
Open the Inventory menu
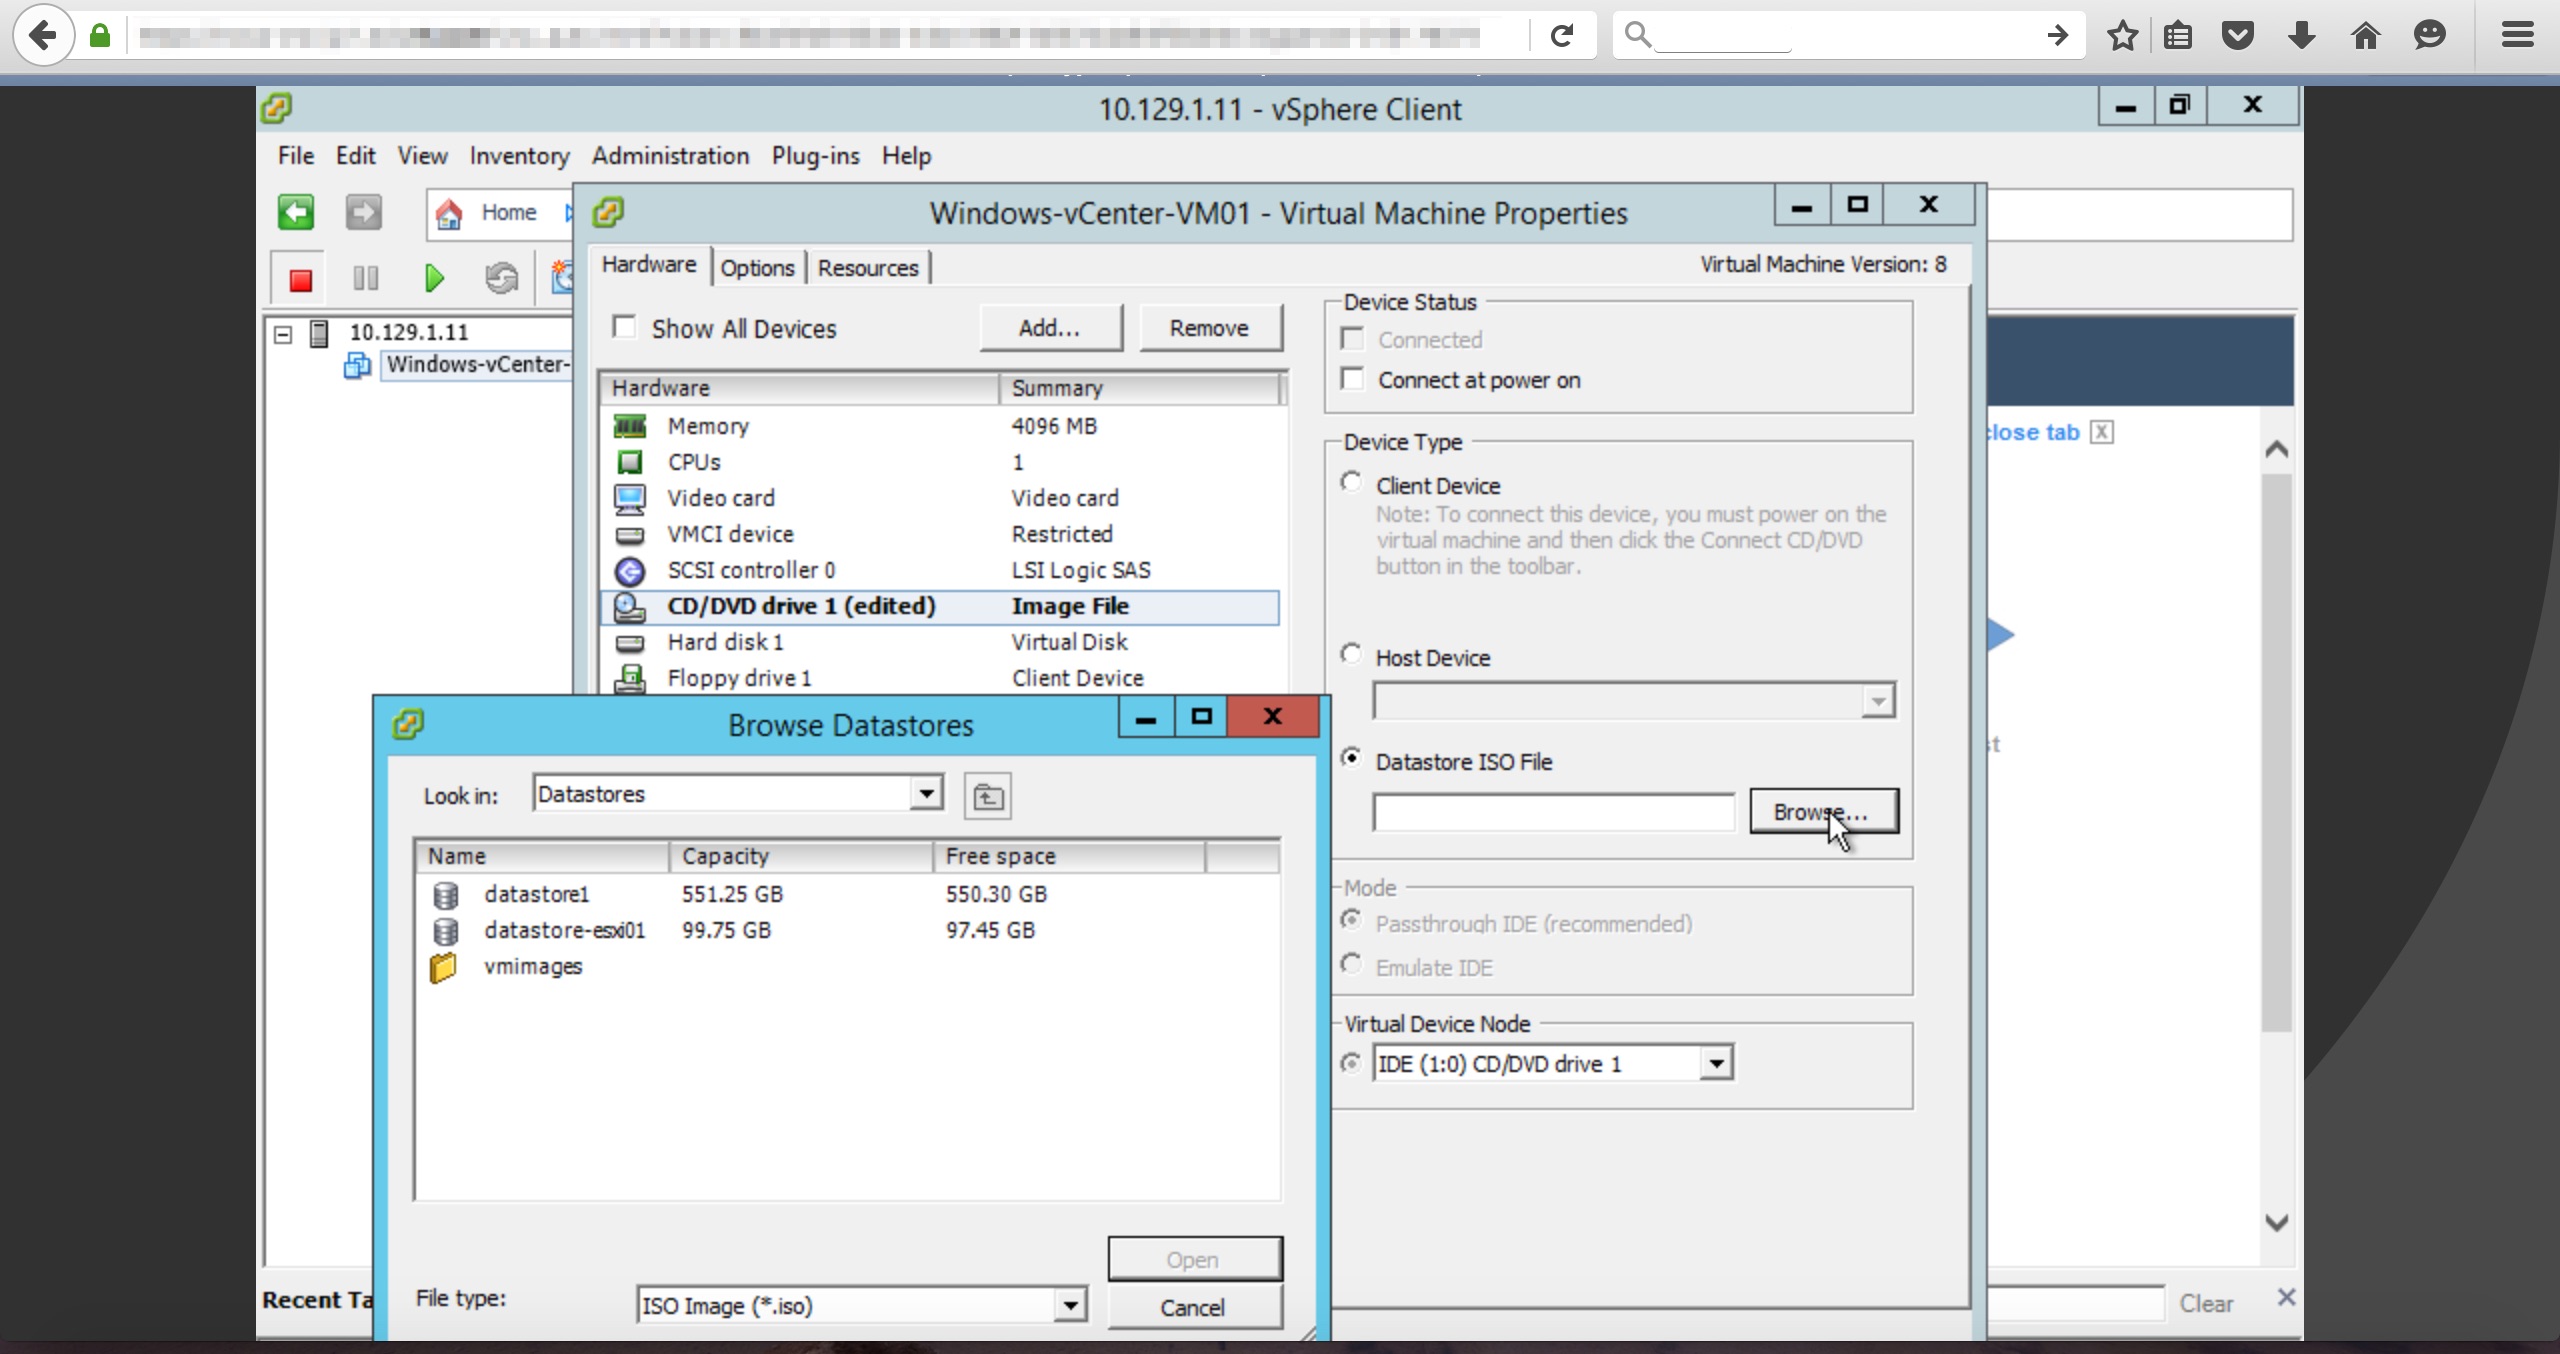click(x=519, y=156)
